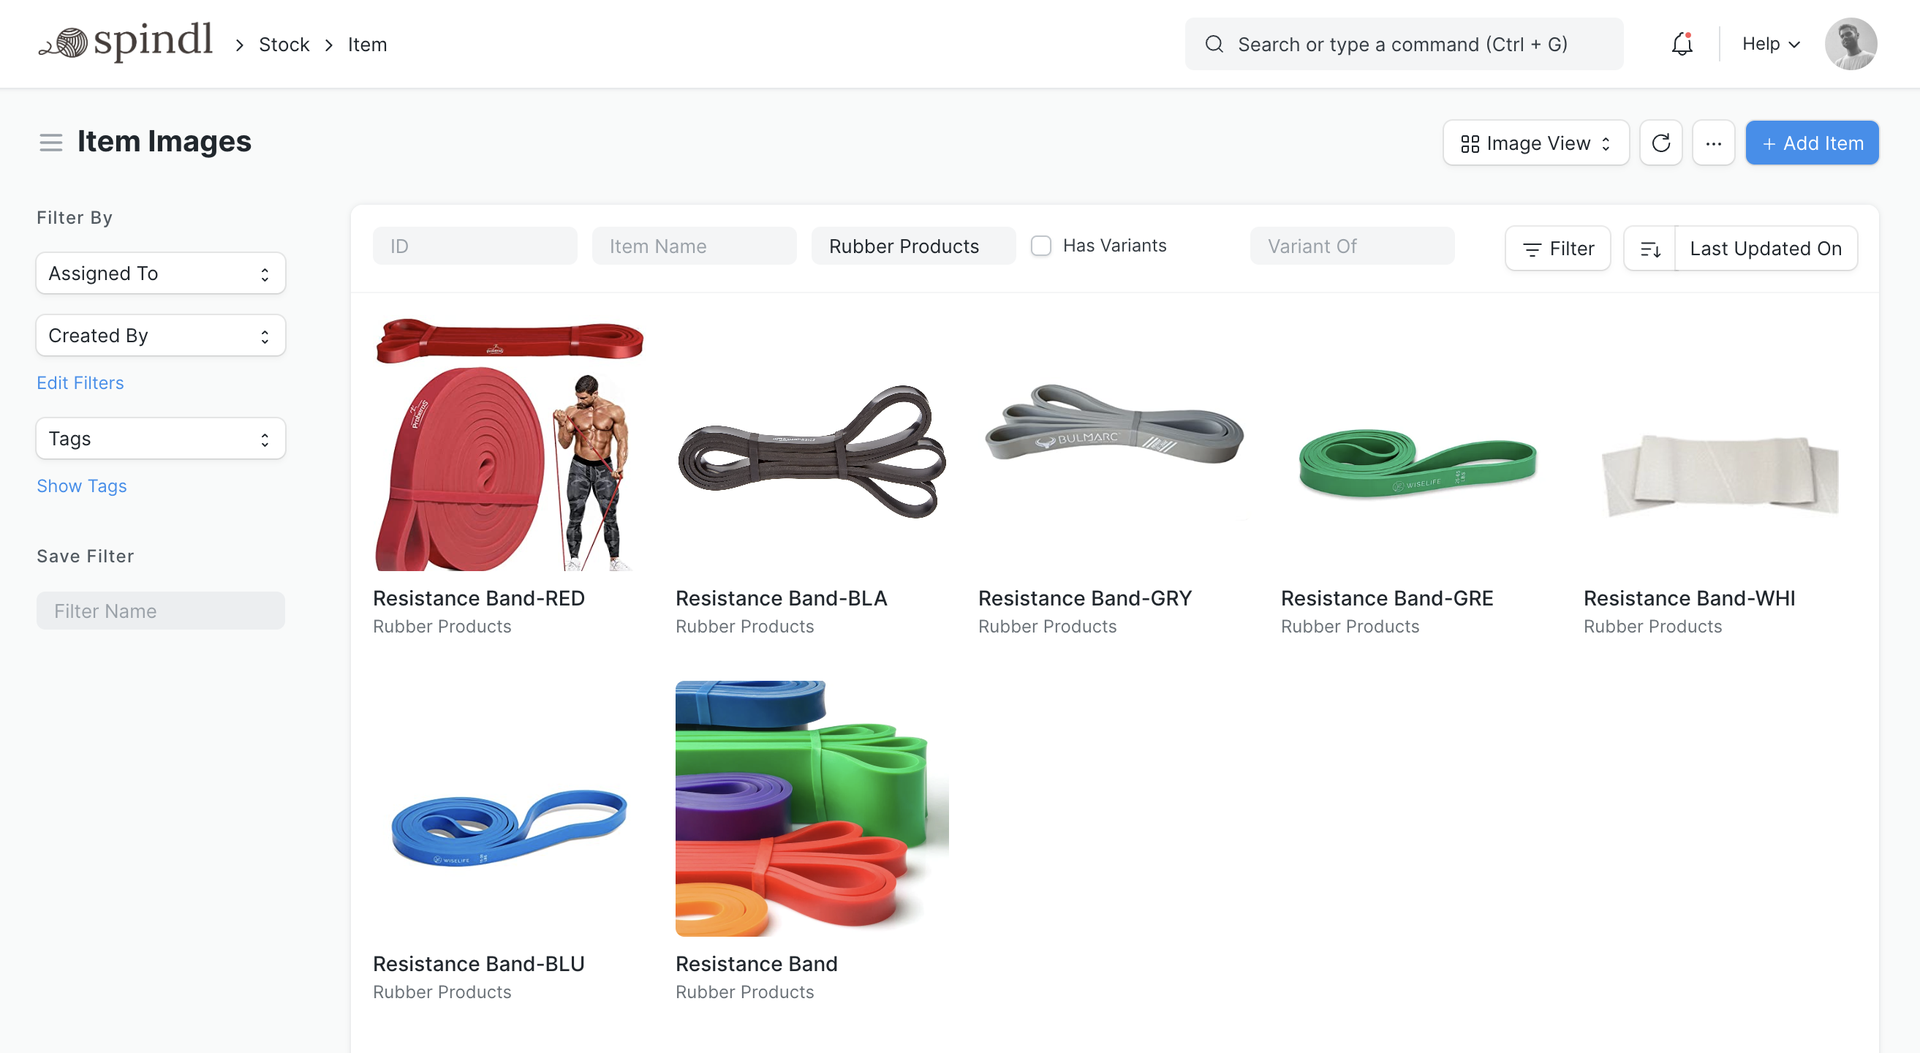Open the Show Tags link
The width and height of the screenshot is (1920, 1053).
click(82, 486)
